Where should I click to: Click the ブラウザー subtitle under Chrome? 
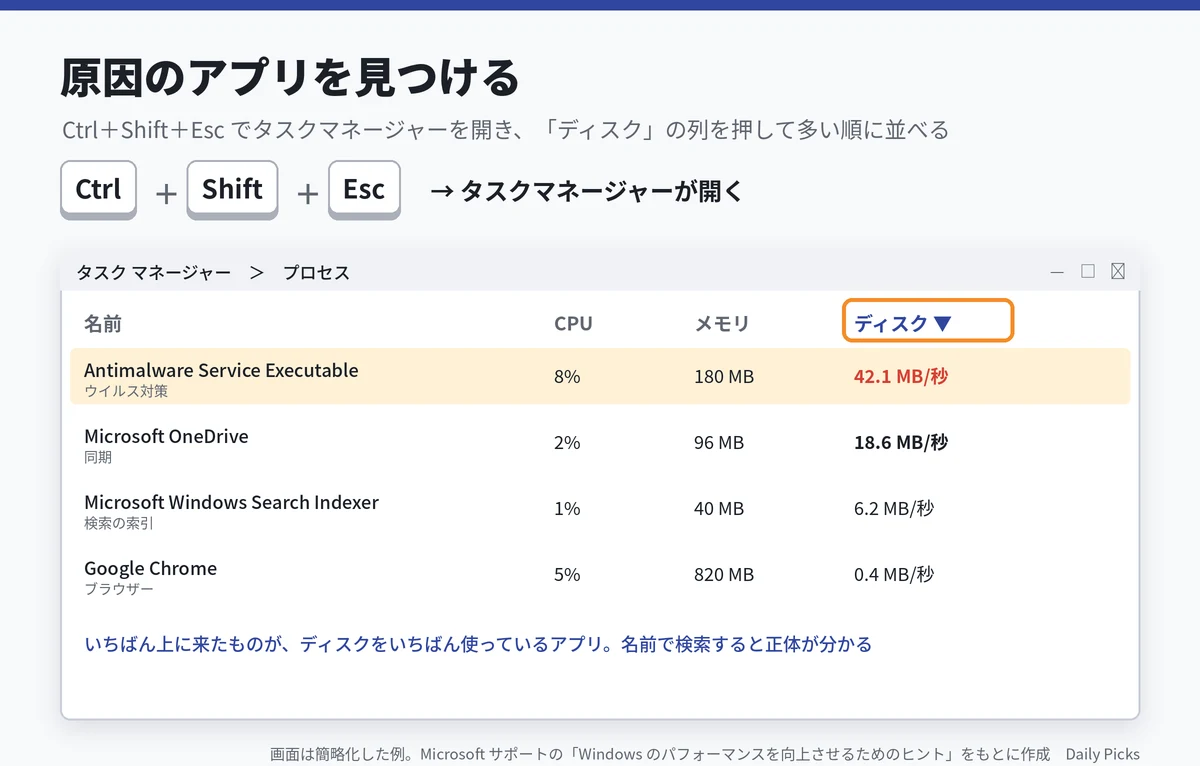[119, 590]
